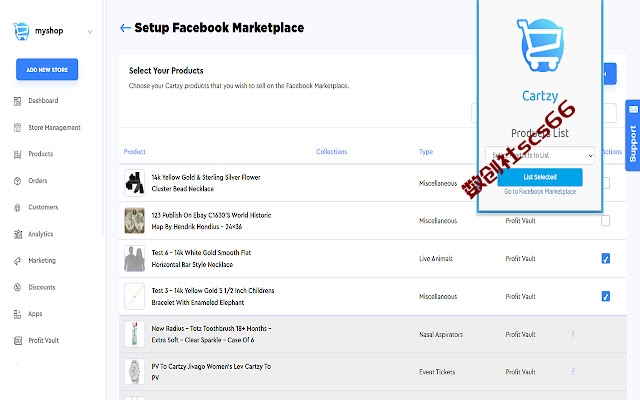The image size is (640, 400).
Task: Click the Cartzy cart logo in popup
Action: click(540, 45)
